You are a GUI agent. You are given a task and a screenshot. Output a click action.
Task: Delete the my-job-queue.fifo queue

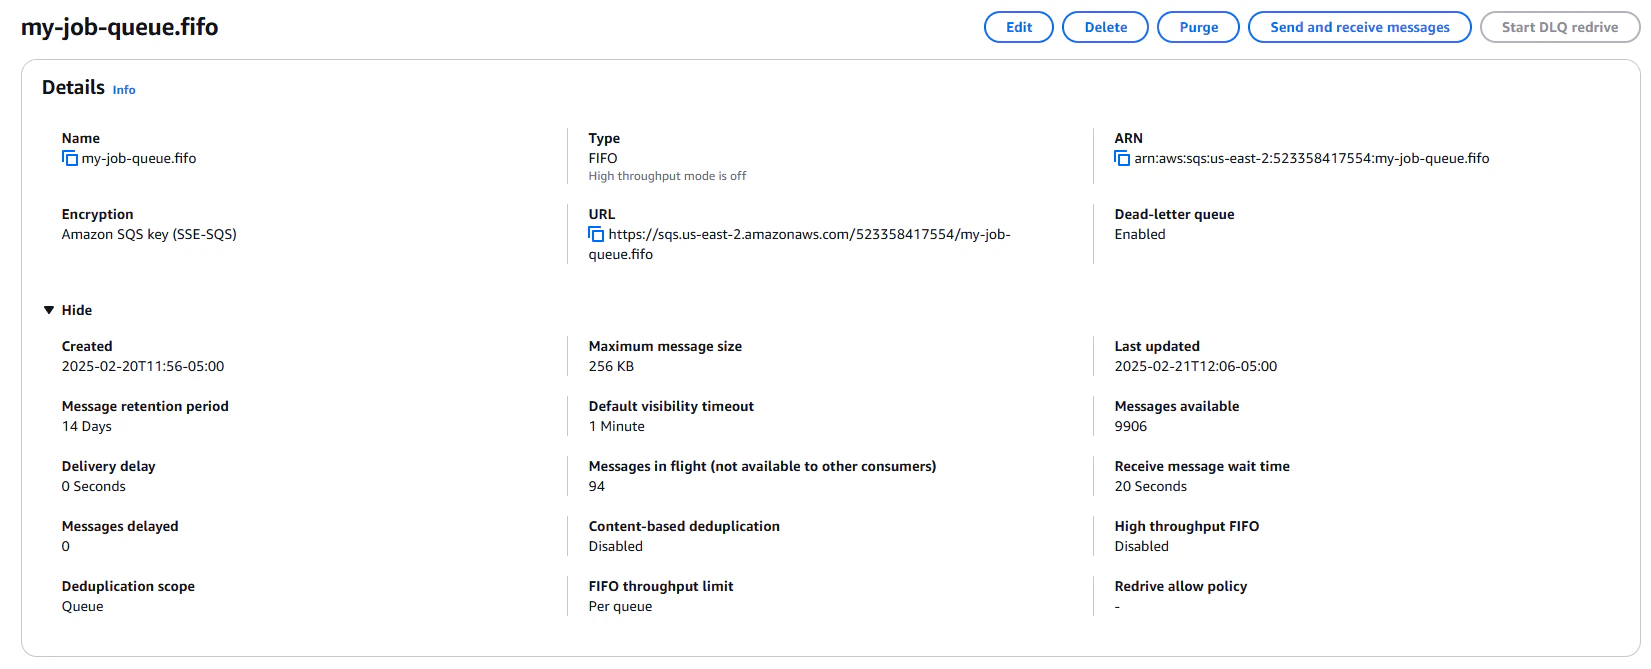tap(1105, 27)
